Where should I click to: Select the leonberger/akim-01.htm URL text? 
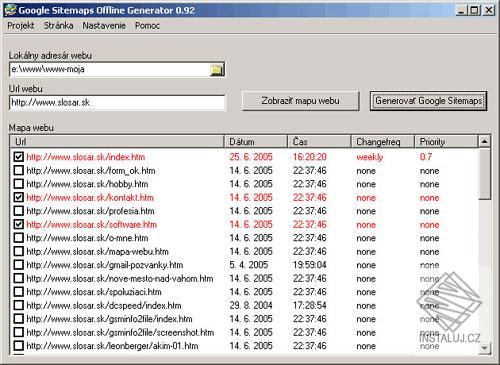coord(112,346)
